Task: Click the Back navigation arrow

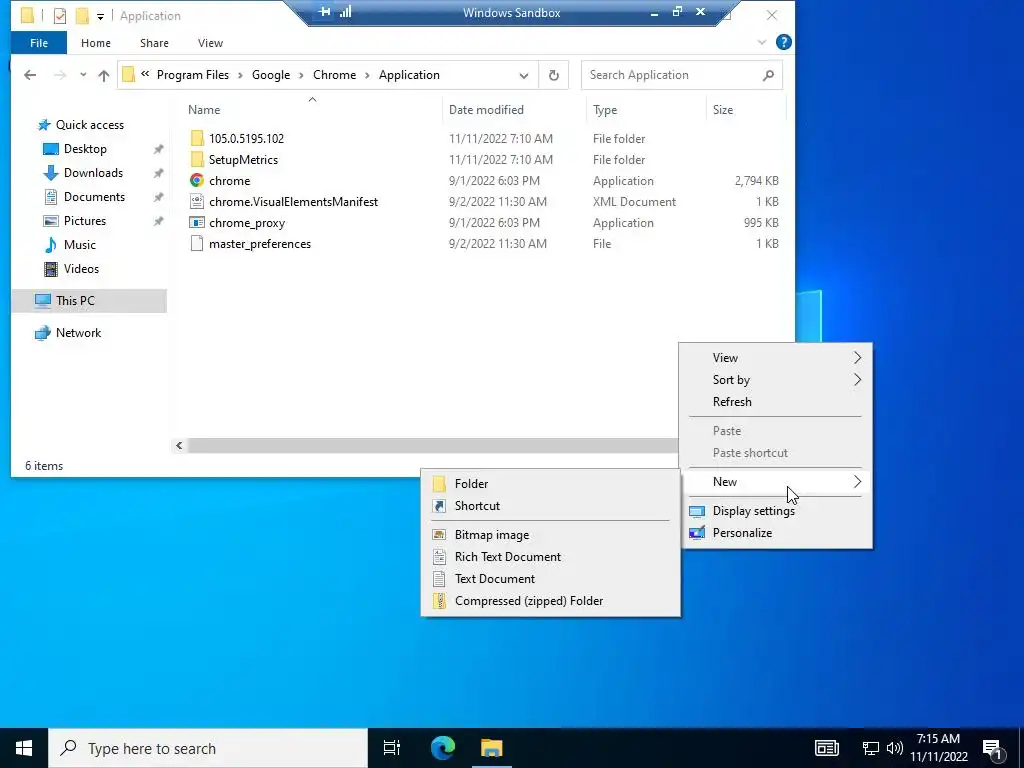Action: tap(30, 75)
